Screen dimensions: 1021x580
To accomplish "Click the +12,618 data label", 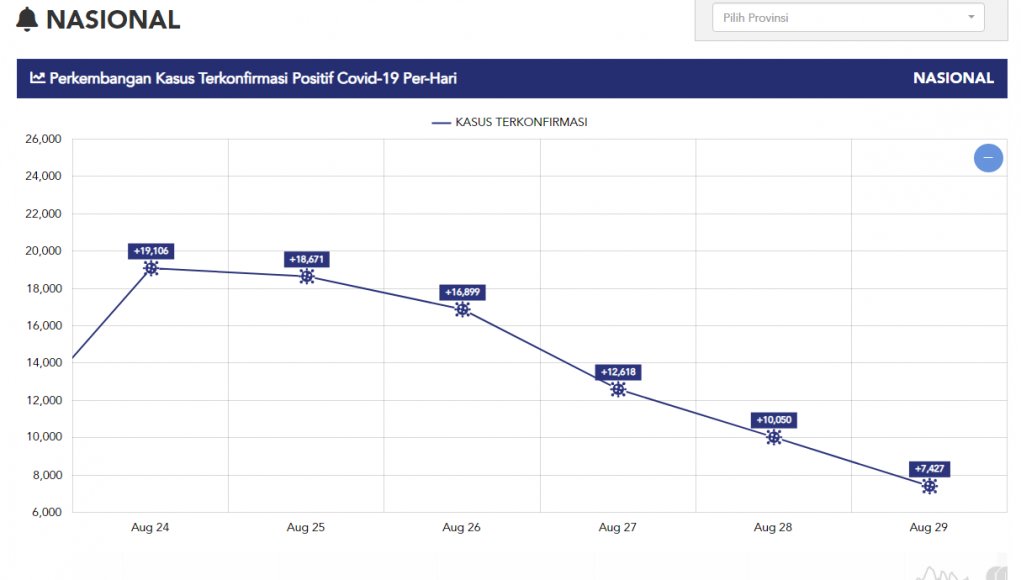I will (618, 372).
